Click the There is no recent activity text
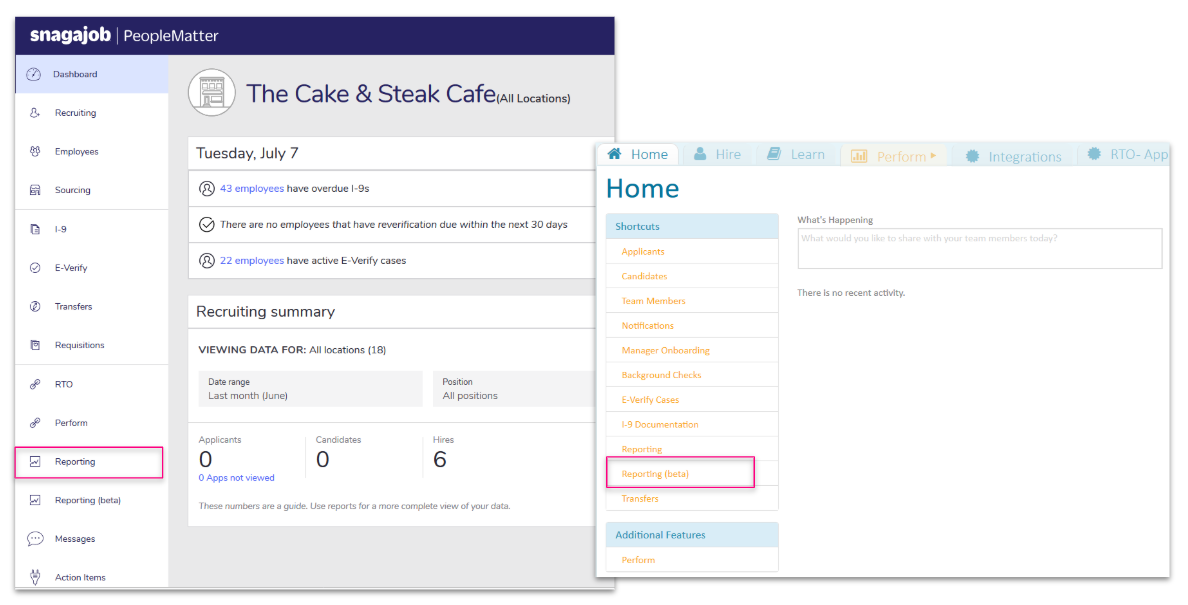1188x605 pixels. [851, 292]
